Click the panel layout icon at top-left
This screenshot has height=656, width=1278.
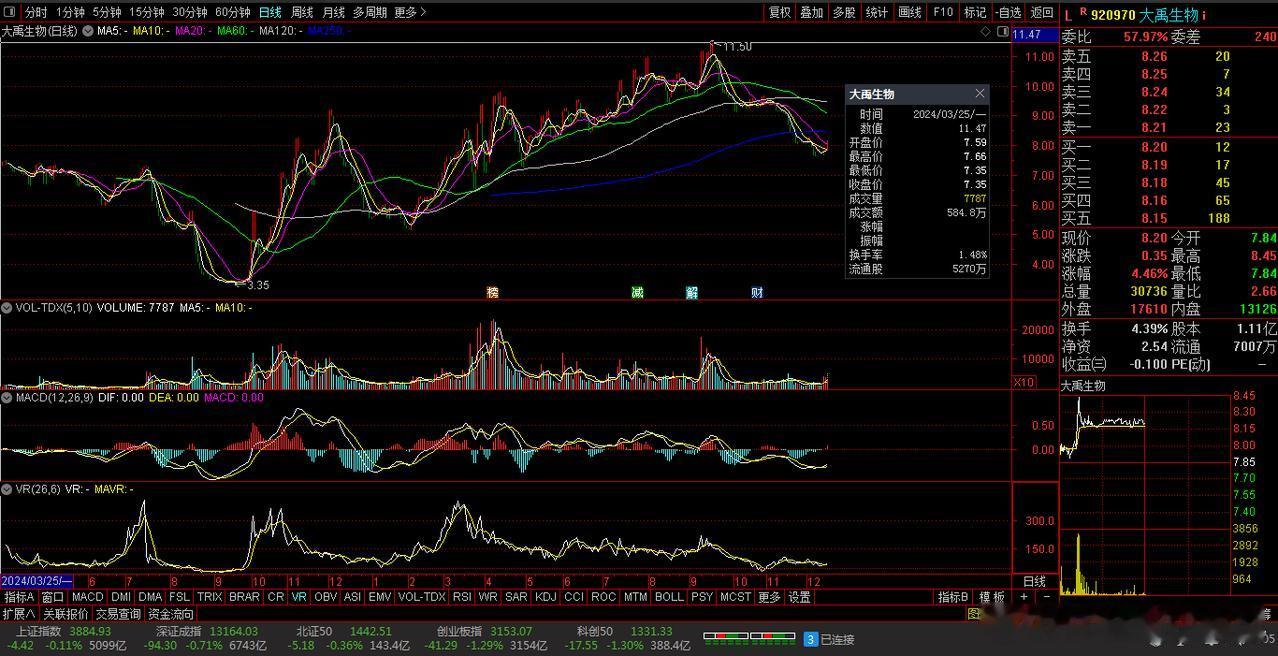[x=10, y=12]
